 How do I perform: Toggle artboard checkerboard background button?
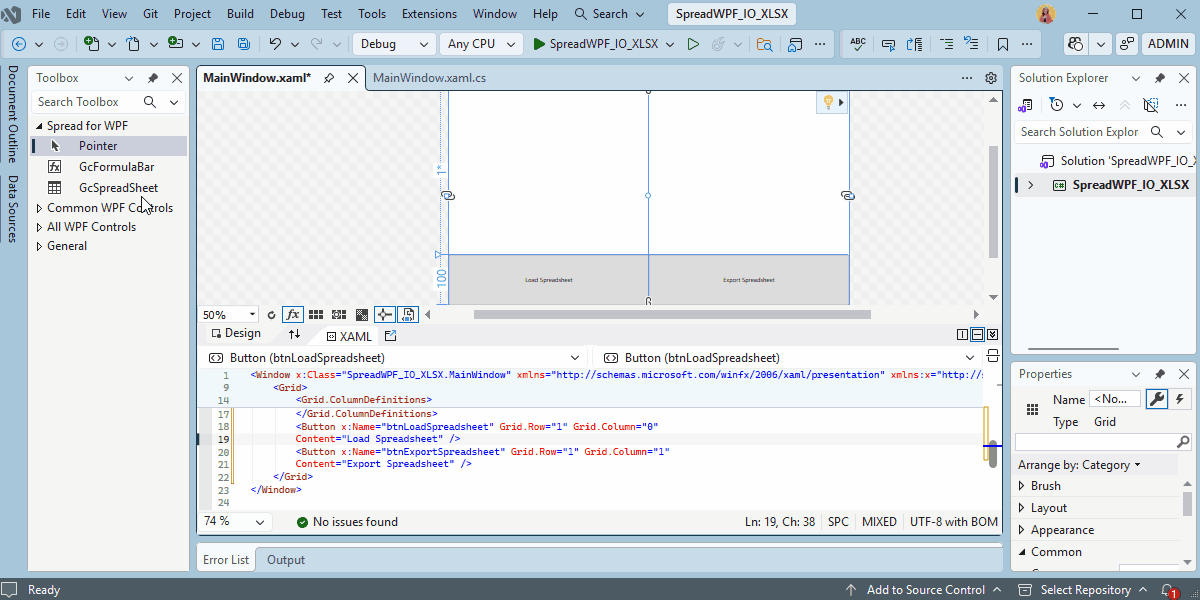362,314
